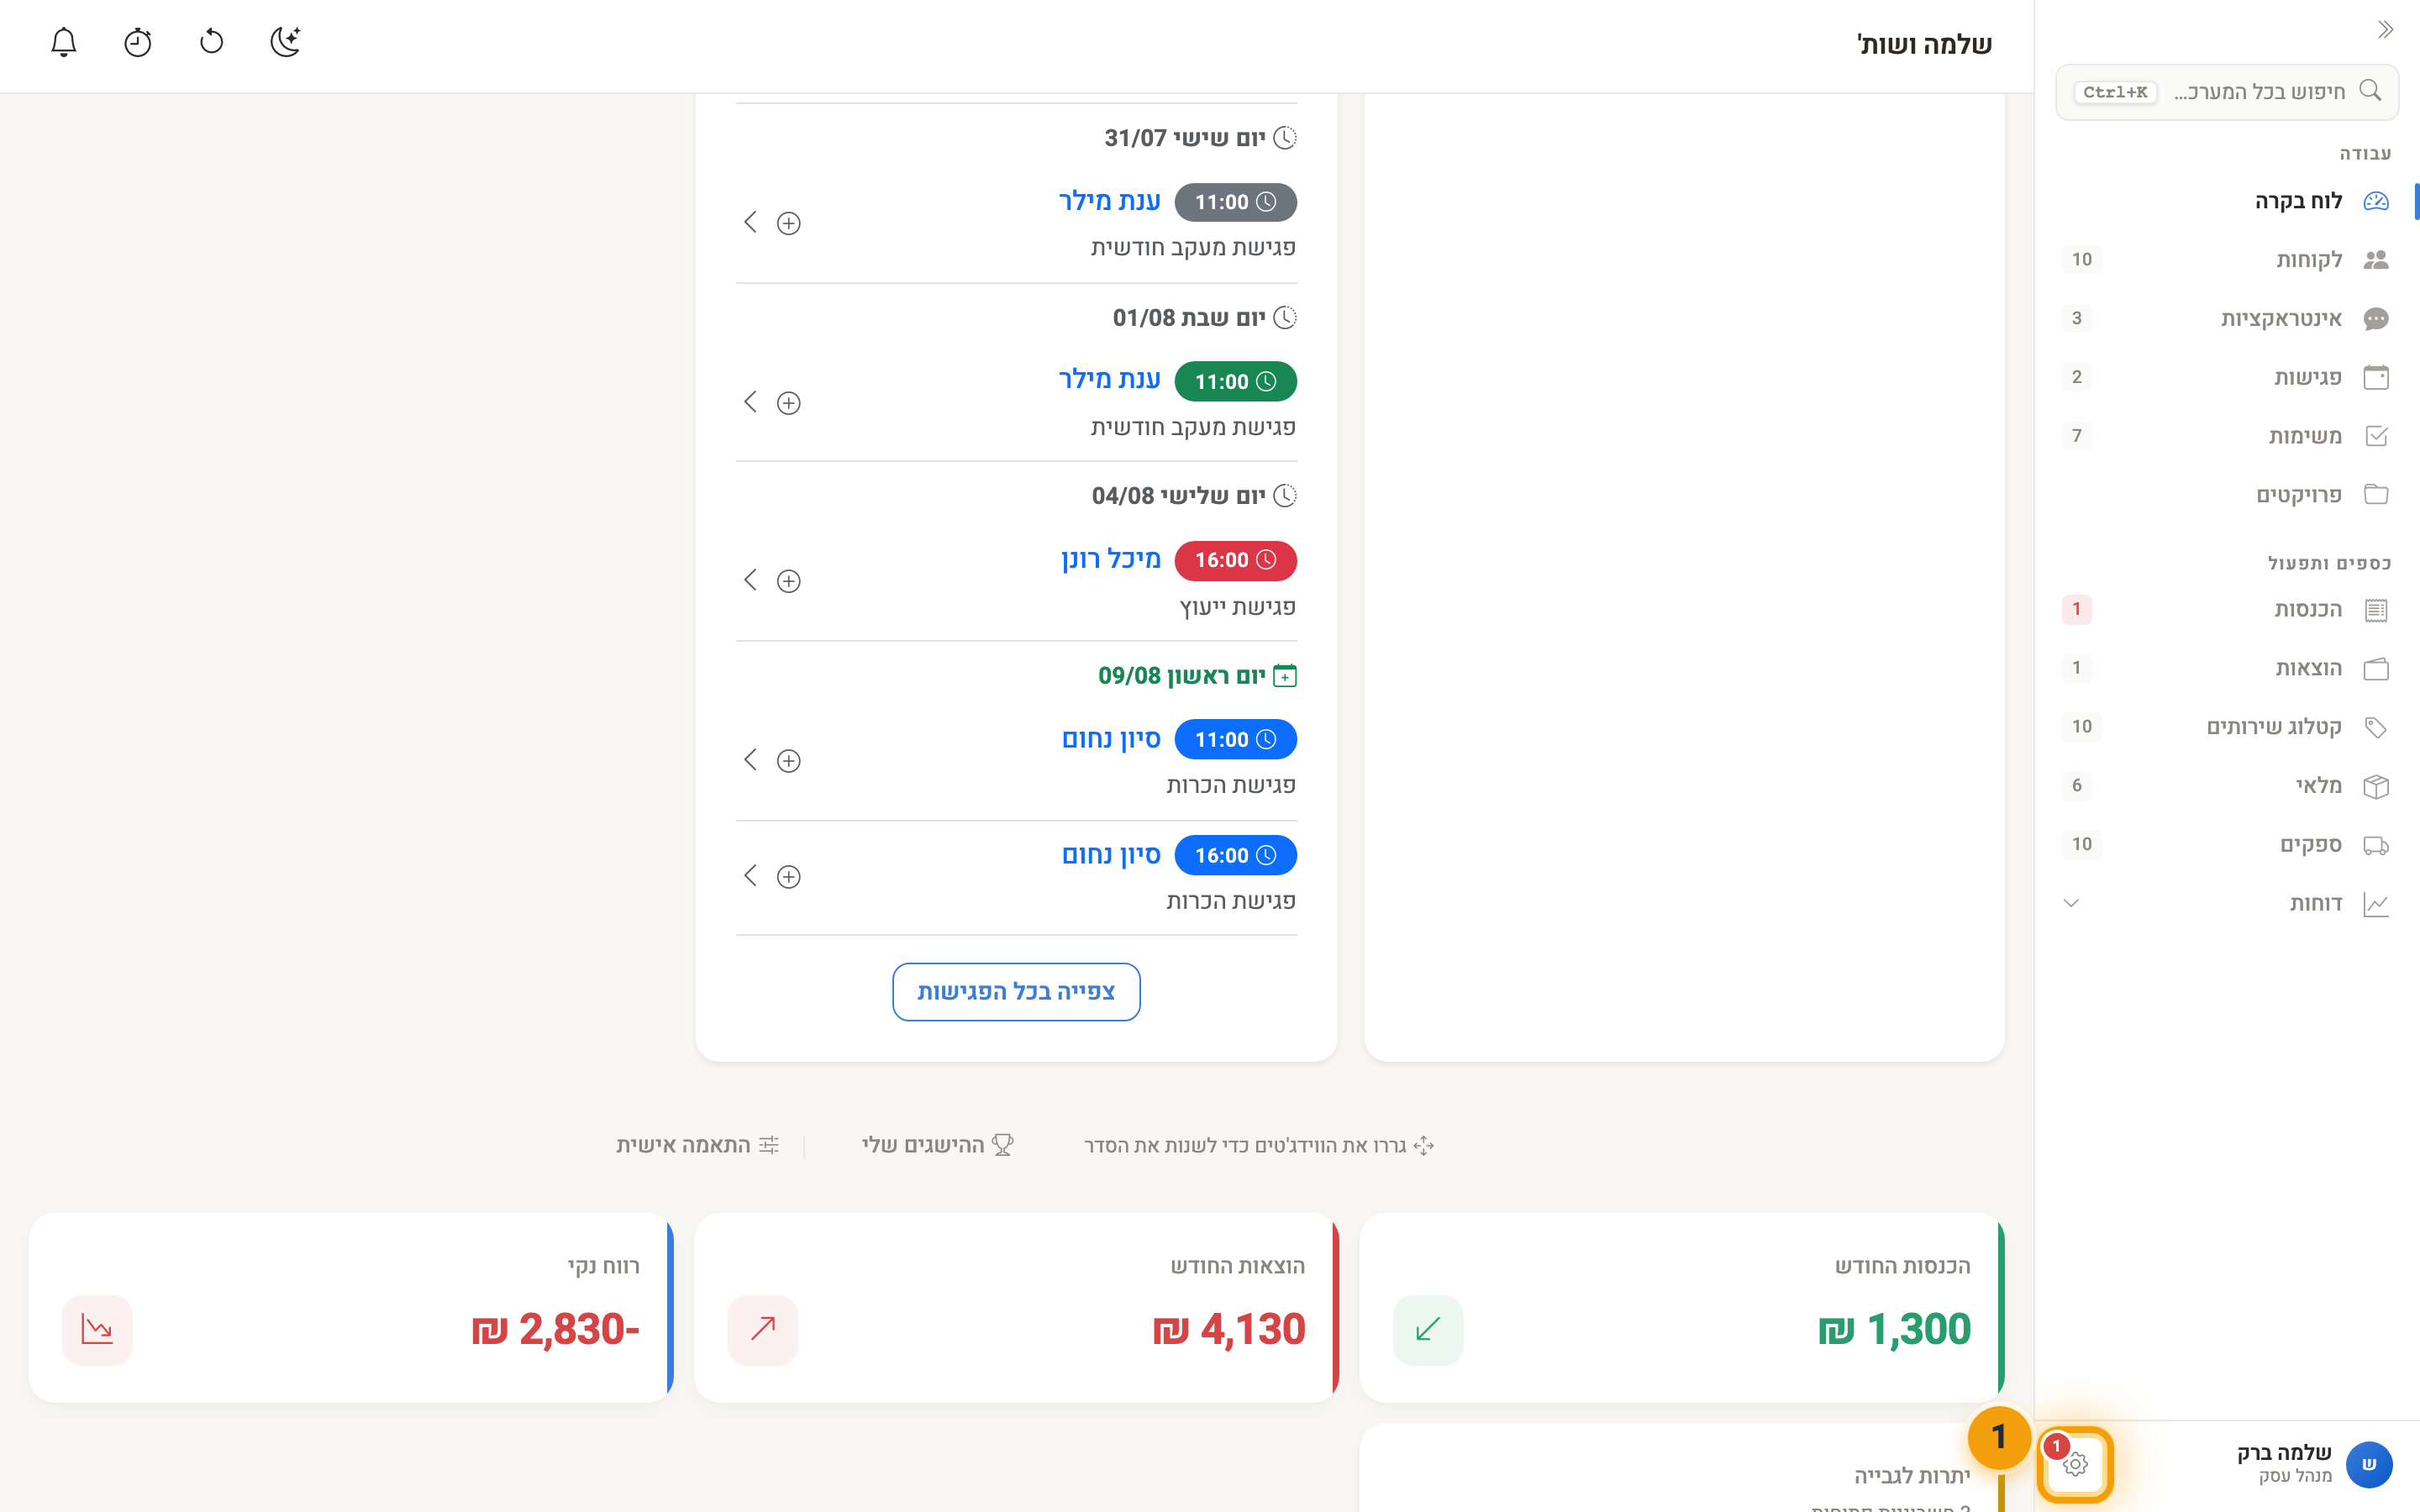Click the green 11:00 time badge
Image resolution: width=2420 pixels, height=1512 pixels.
1235,382
